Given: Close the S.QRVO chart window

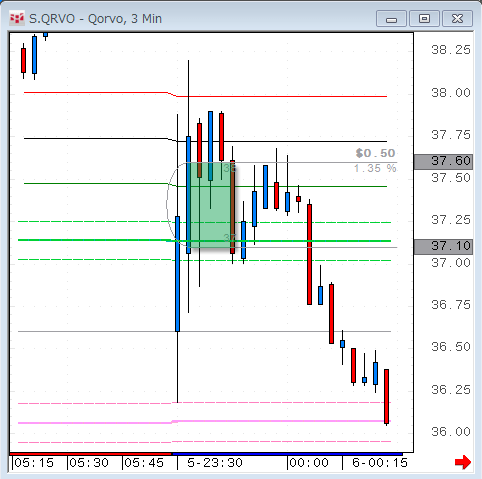Looking at the screenshot, I should (457, 19).
